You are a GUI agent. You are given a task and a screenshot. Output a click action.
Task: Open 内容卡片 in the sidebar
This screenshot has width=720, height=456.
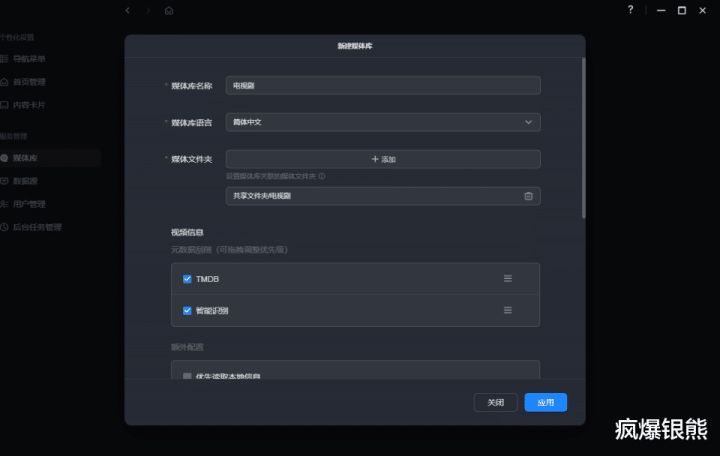pyautogui.click(x=29, y=105)
